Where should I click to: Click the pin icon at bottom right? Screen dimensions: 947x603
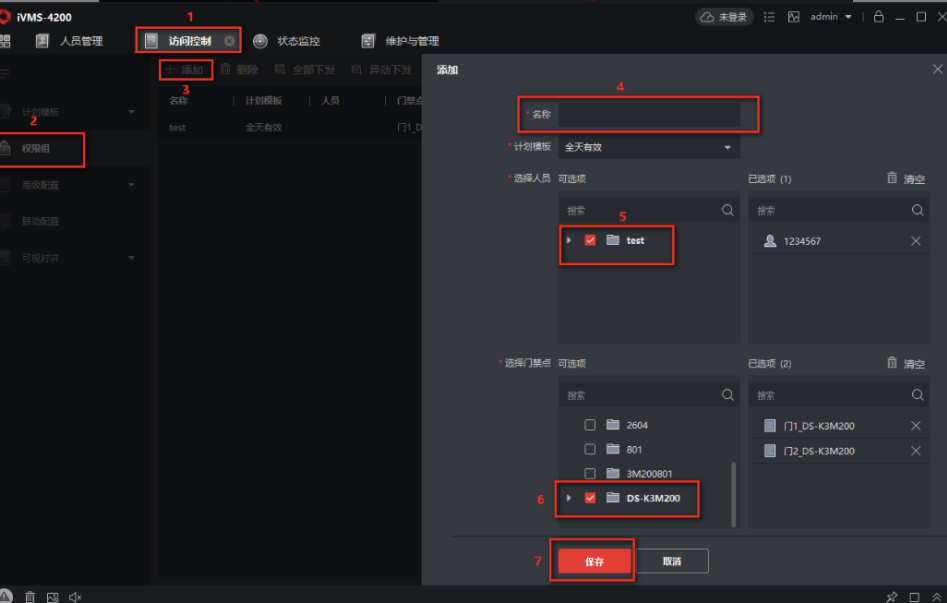(x=891, y=597)
